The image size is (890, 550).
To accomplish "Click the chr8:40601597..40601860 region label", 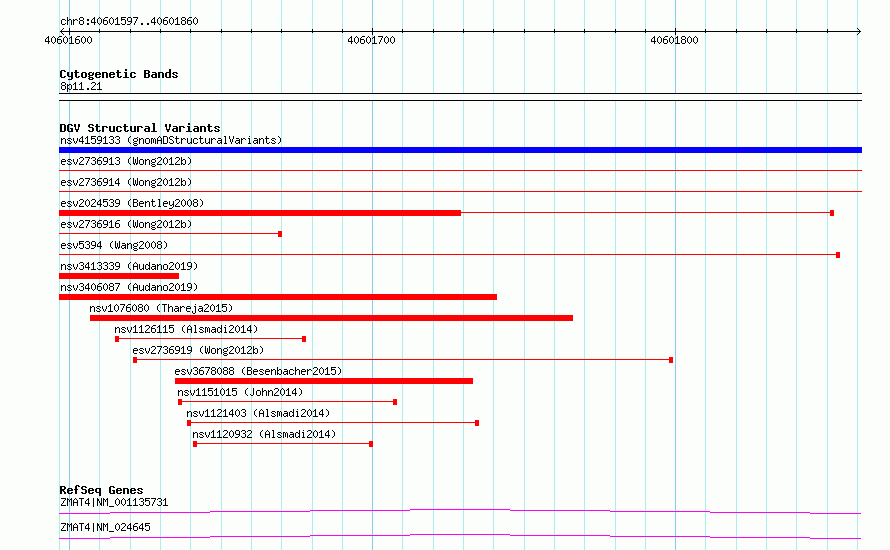I will pos(129,22).
